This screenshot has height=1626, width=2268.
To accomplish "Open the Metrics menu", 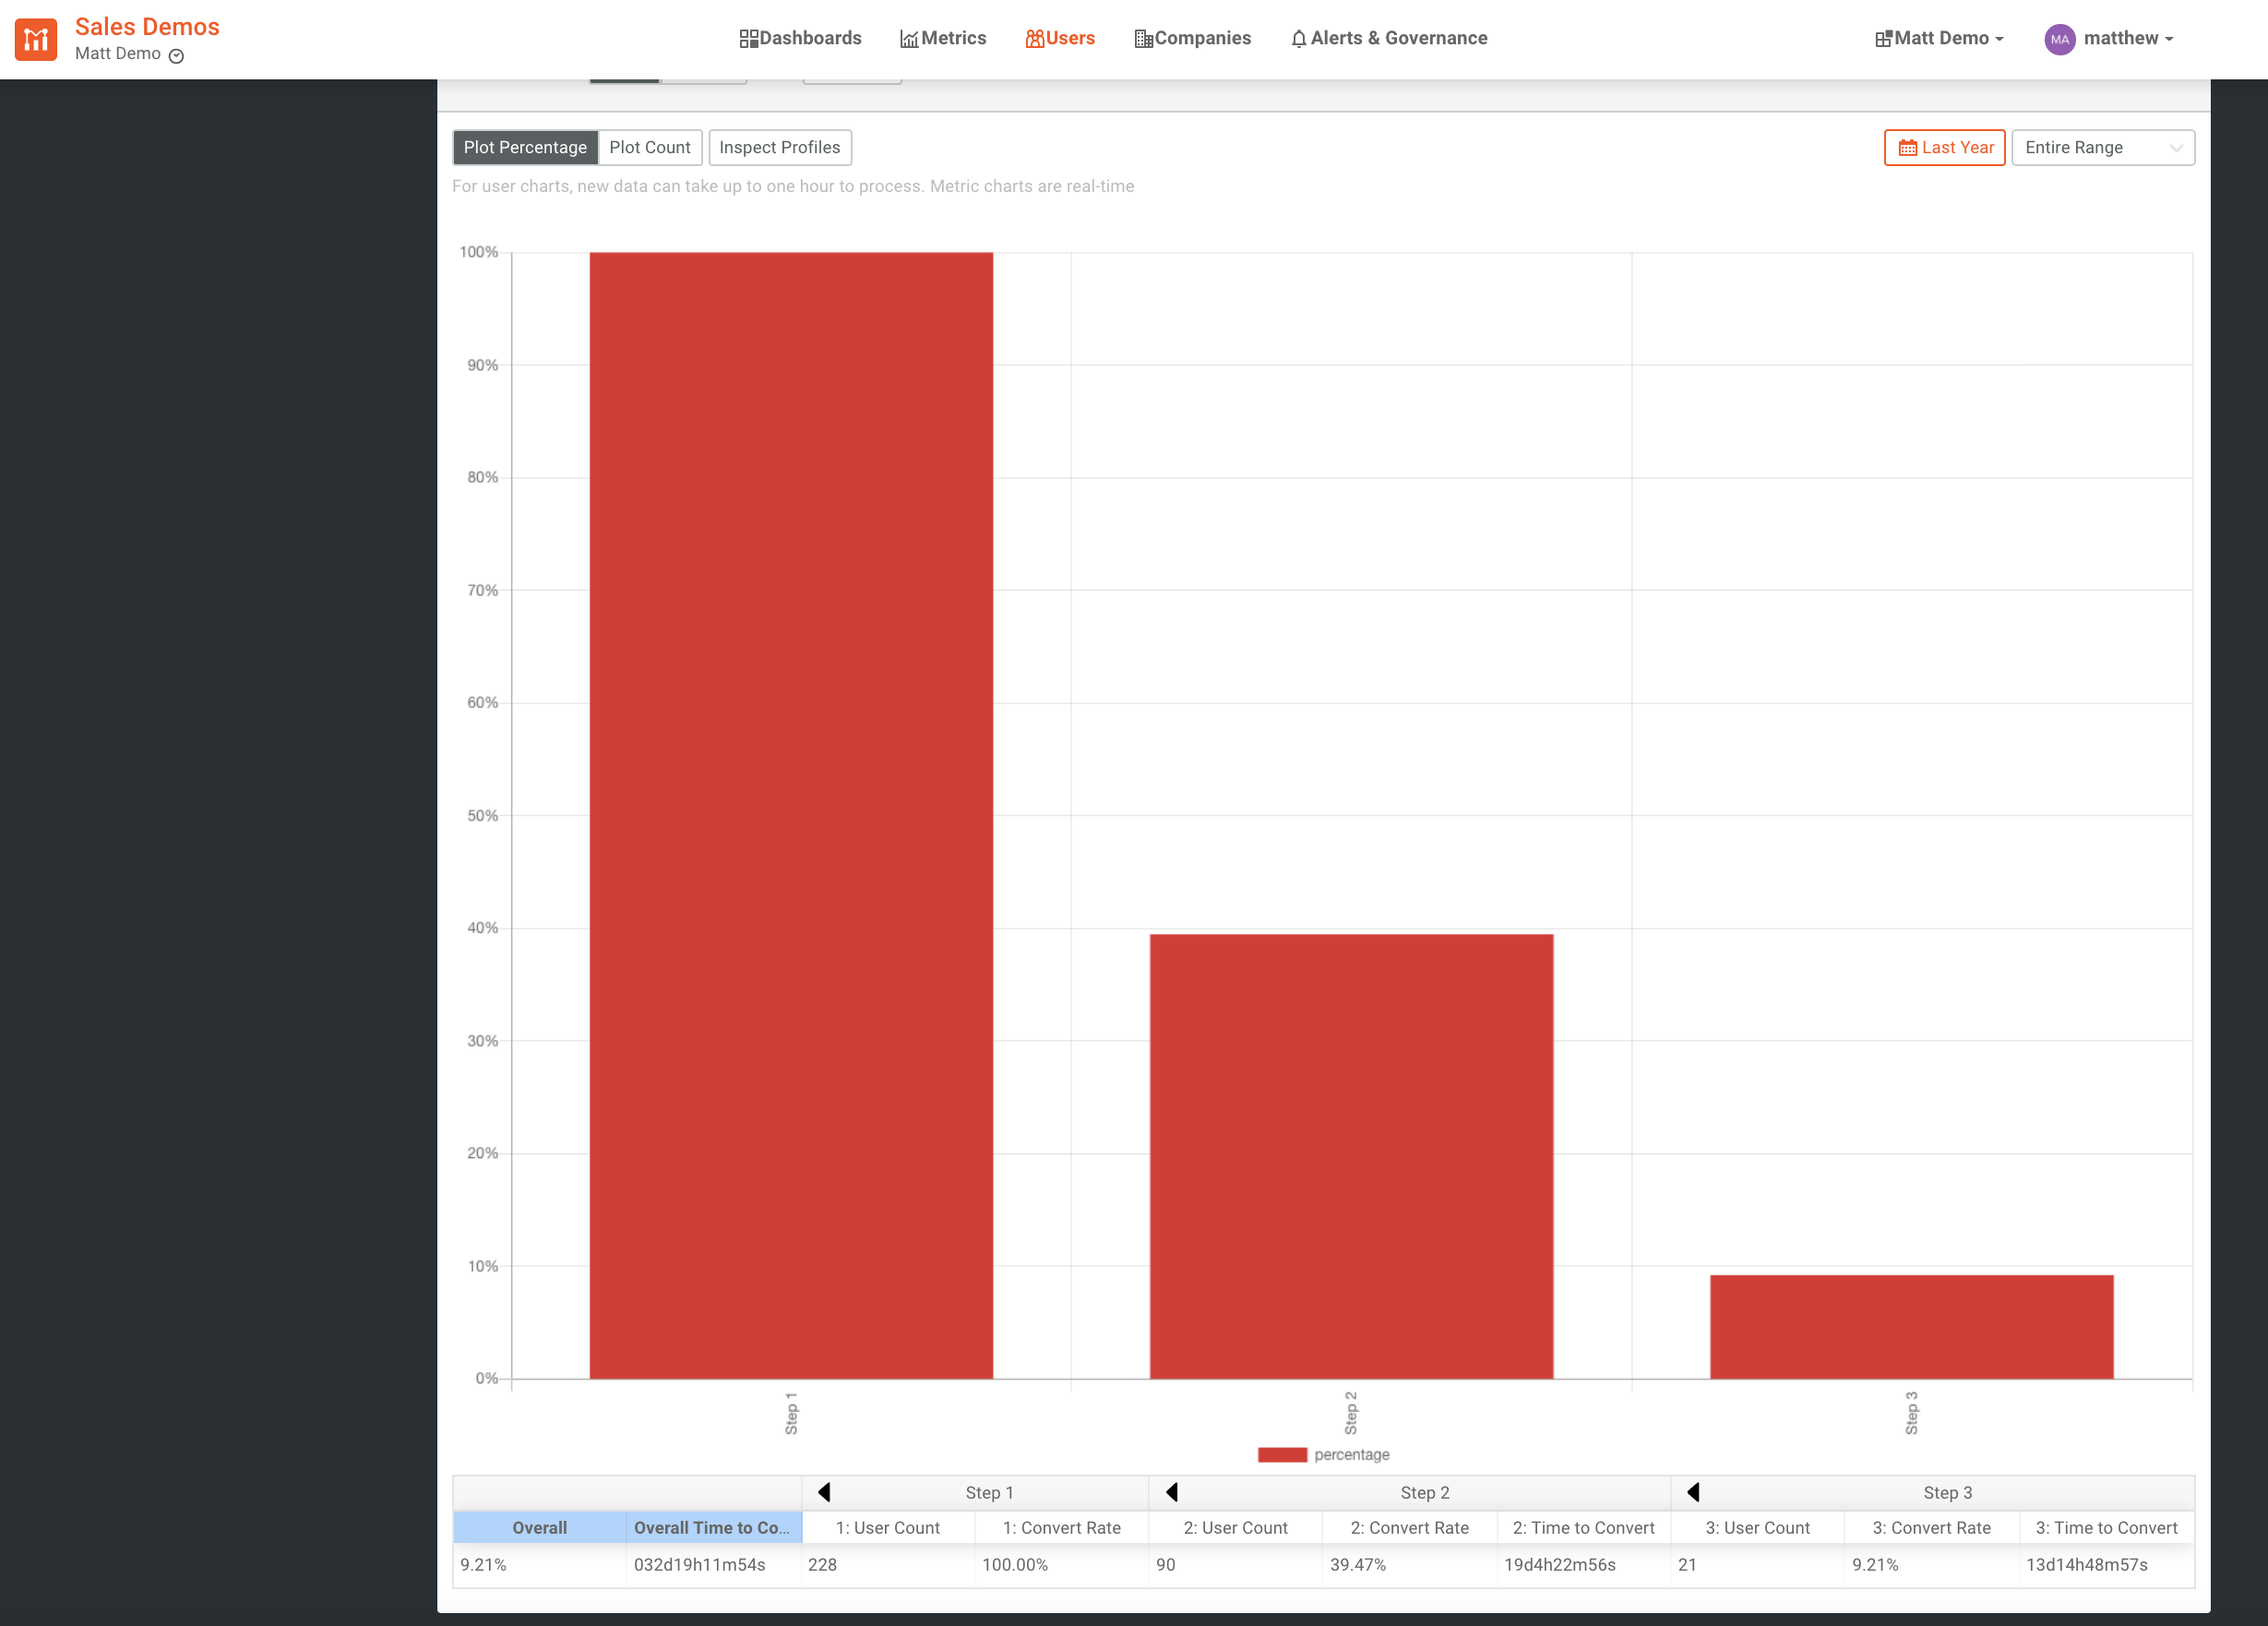I will pos(943,38).
